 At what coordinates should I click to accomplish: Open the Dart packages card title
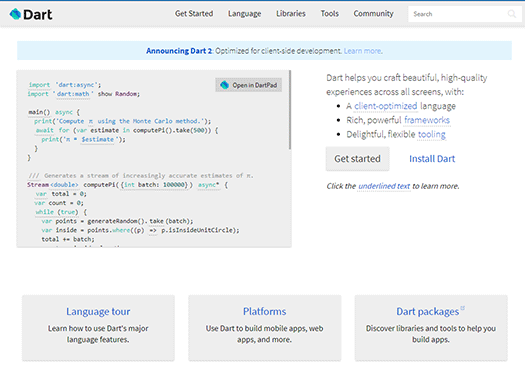pyautogui.click(x=428, y=312)
